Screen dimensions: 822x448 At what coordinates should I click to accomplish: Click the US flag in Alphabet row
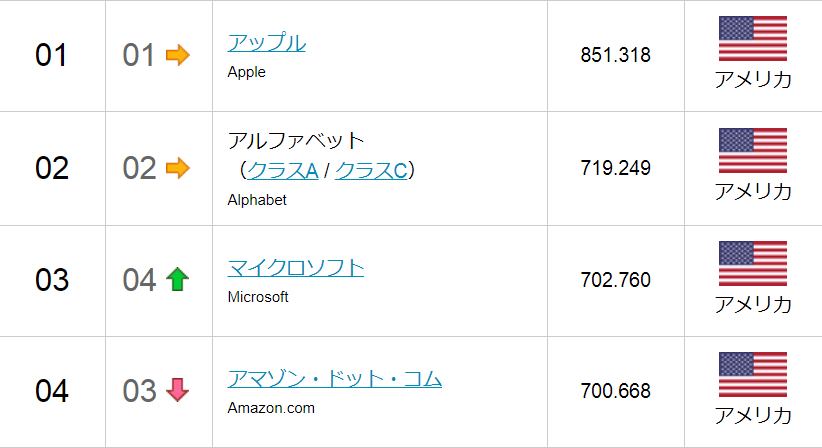coord(753,150)
